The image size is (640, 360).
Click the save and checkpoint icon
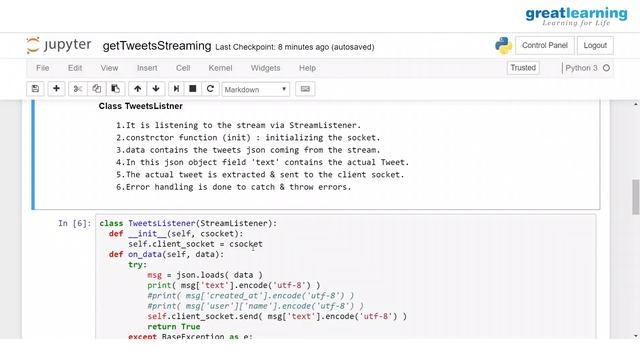click(x=36, y=89)
